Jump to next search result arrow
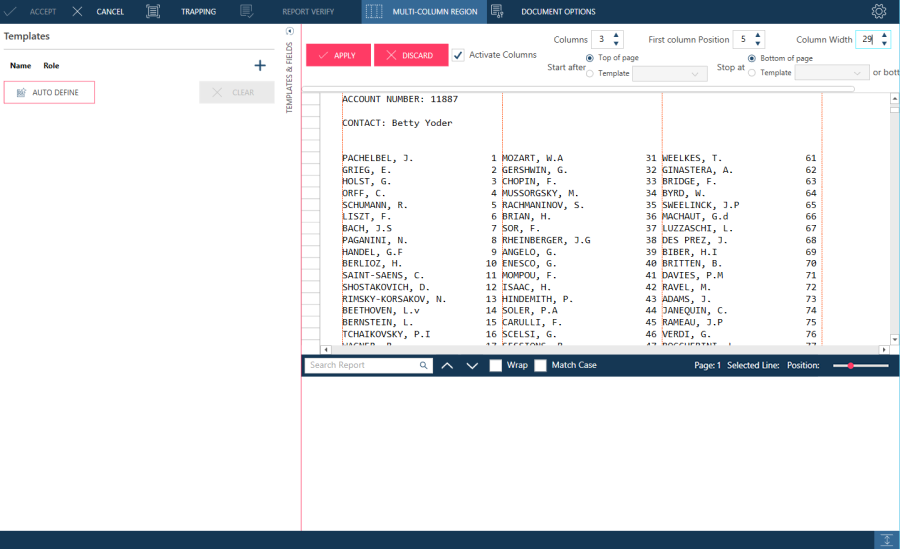The height and width of the screenshot is (549, 900). click(x=472, y=366)
